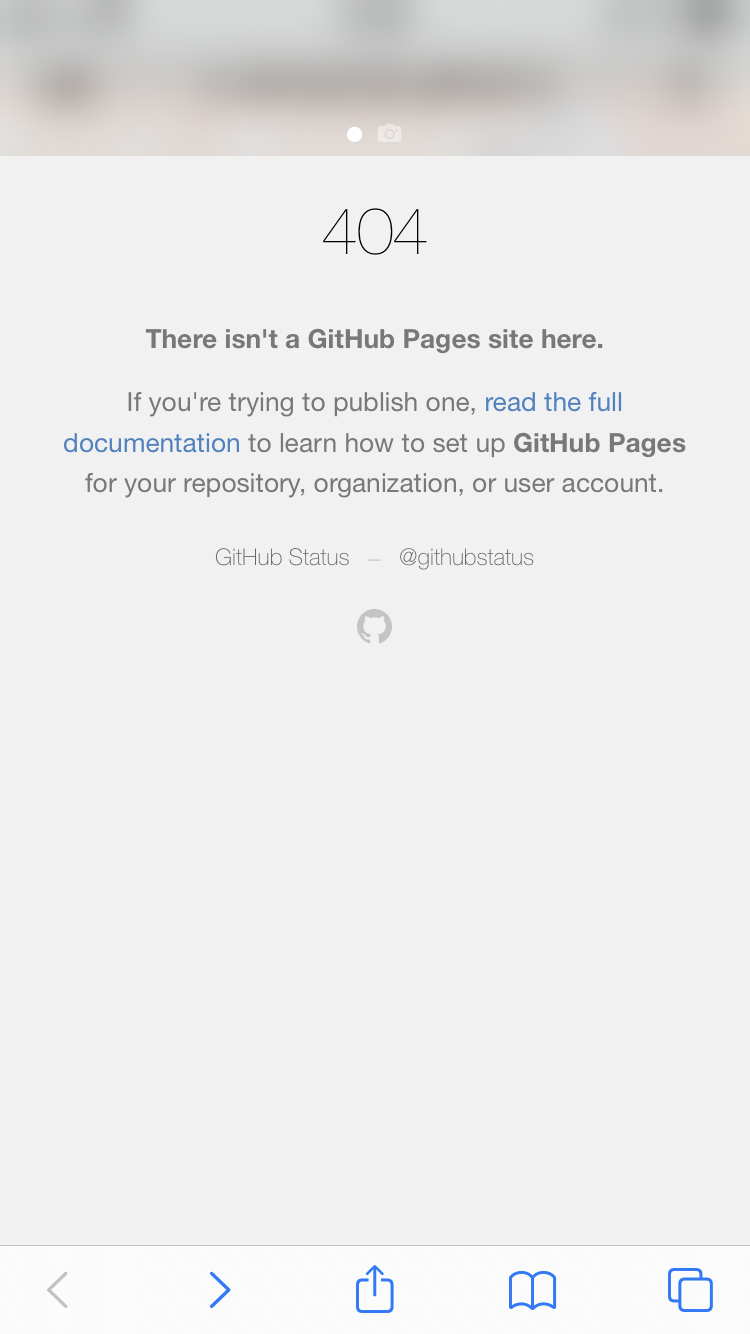
Task: Click the GitHub Octocat logo
Action: [x=374, y=627]
